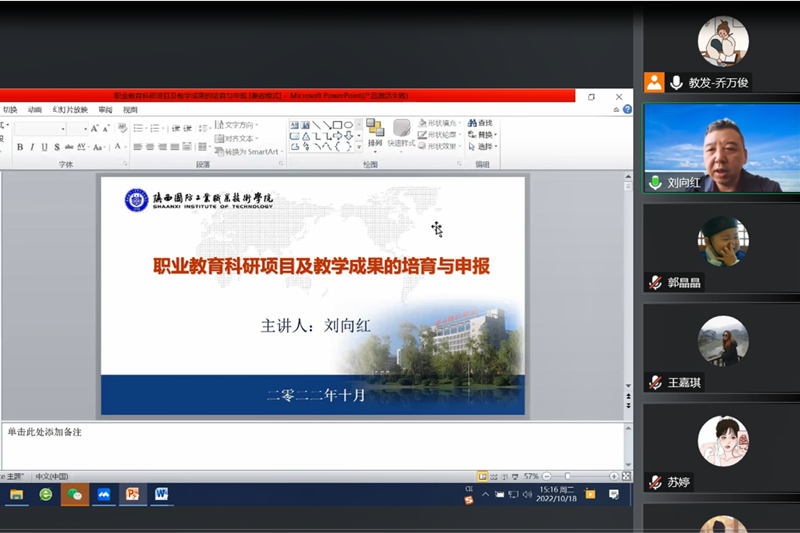This screenshot has width=800, height=533.
Task: Toggle 王嘉琪's muted microphone icon
Action: click(655, 382)
